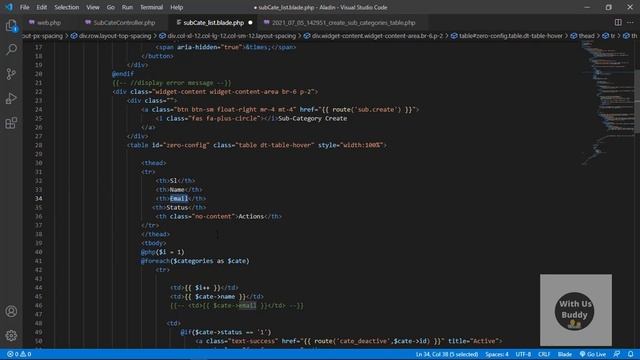Open the Explorer view in activity bar

pos(11,26)
